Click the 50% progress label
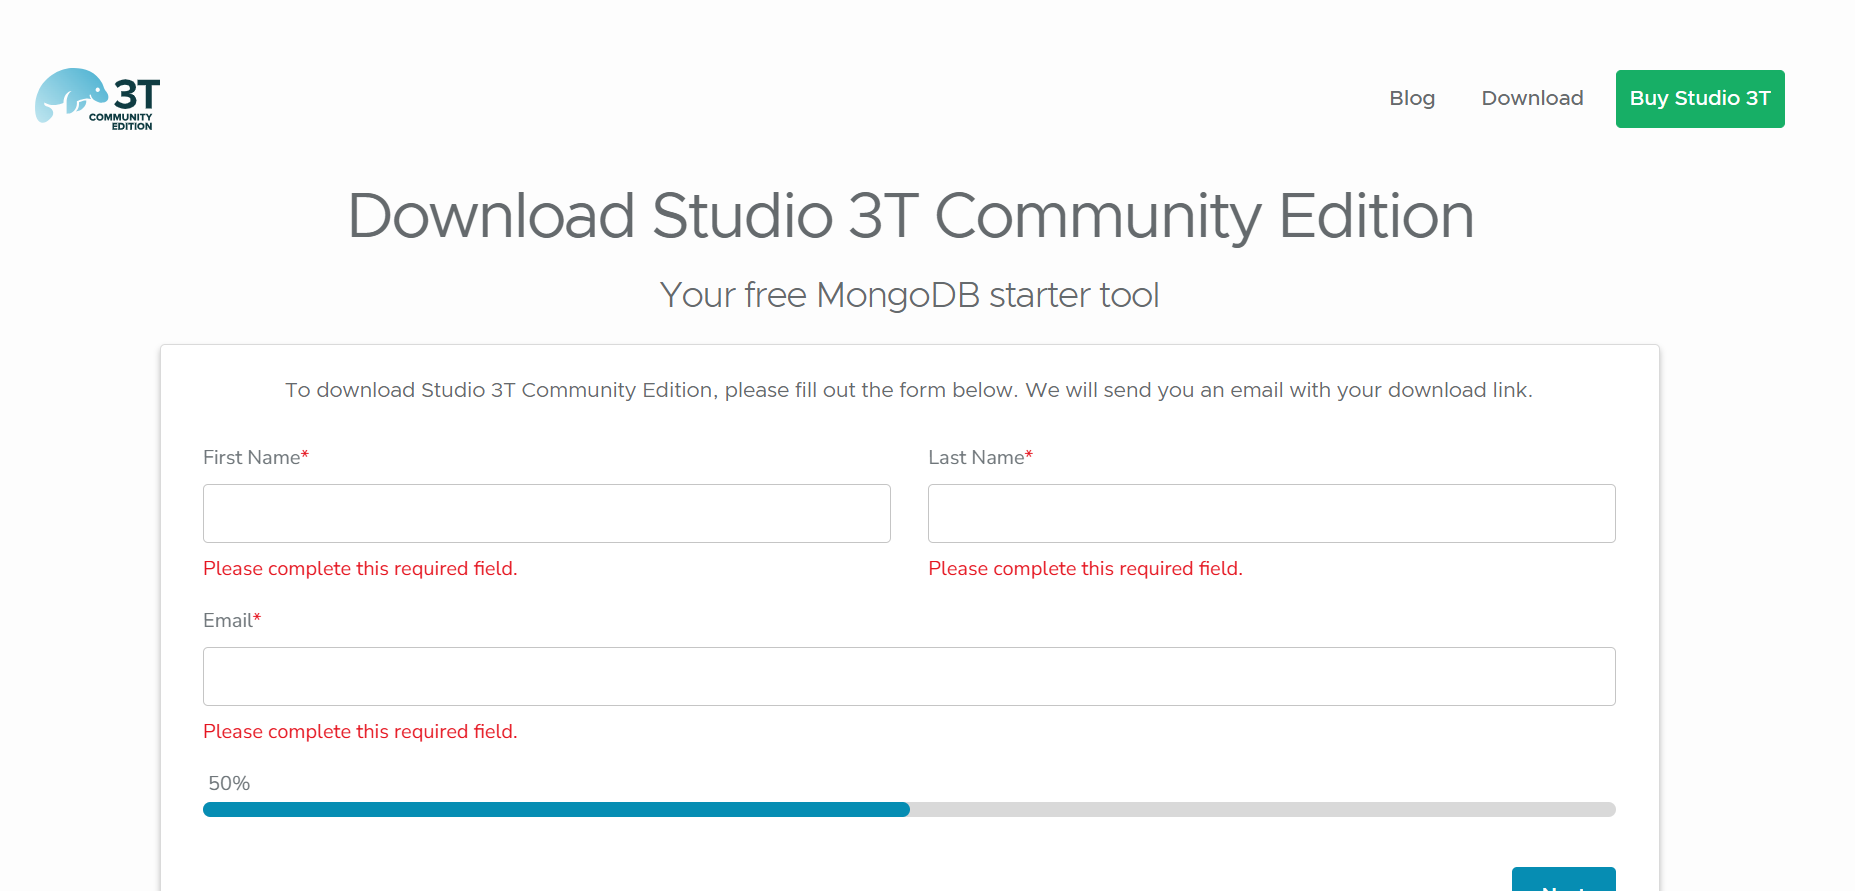The image size is (1855, 891). tap(229, 783)
